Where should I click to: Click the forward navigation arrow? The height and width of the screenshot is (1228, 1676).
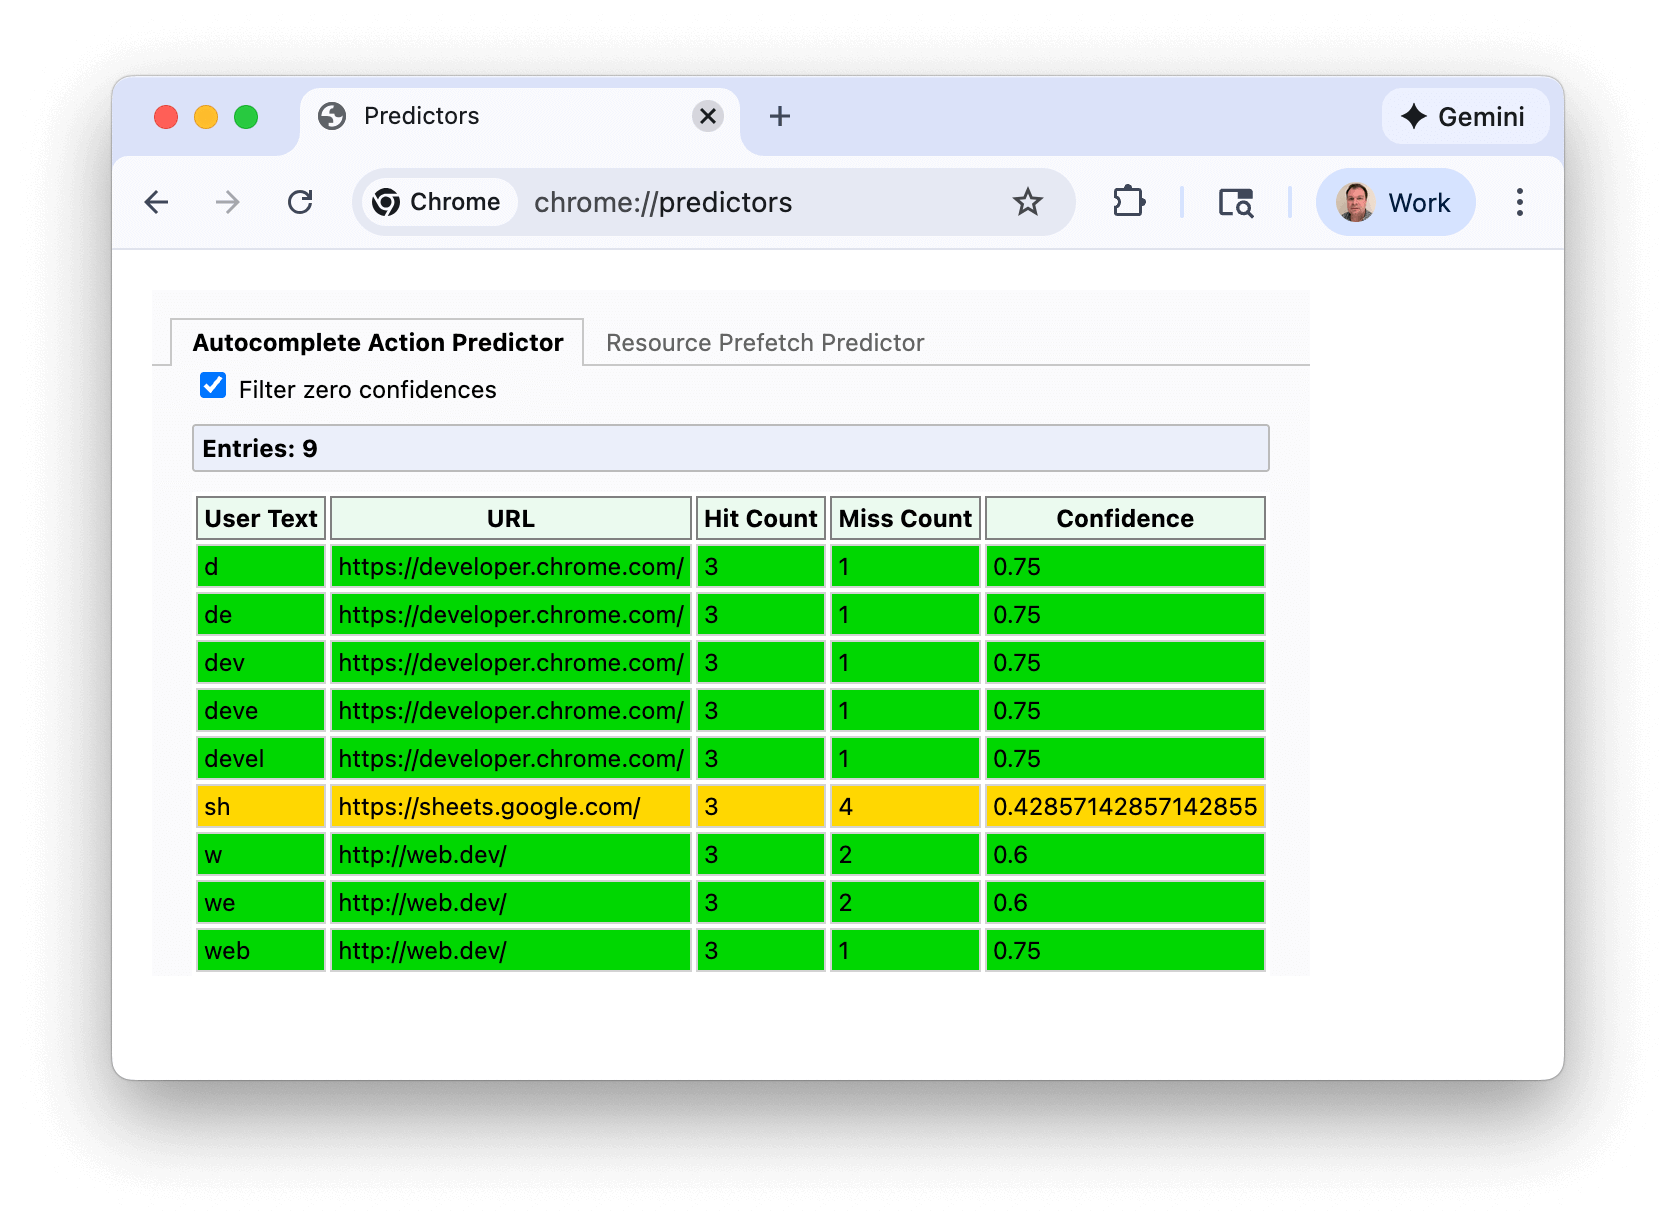point(227,201)
